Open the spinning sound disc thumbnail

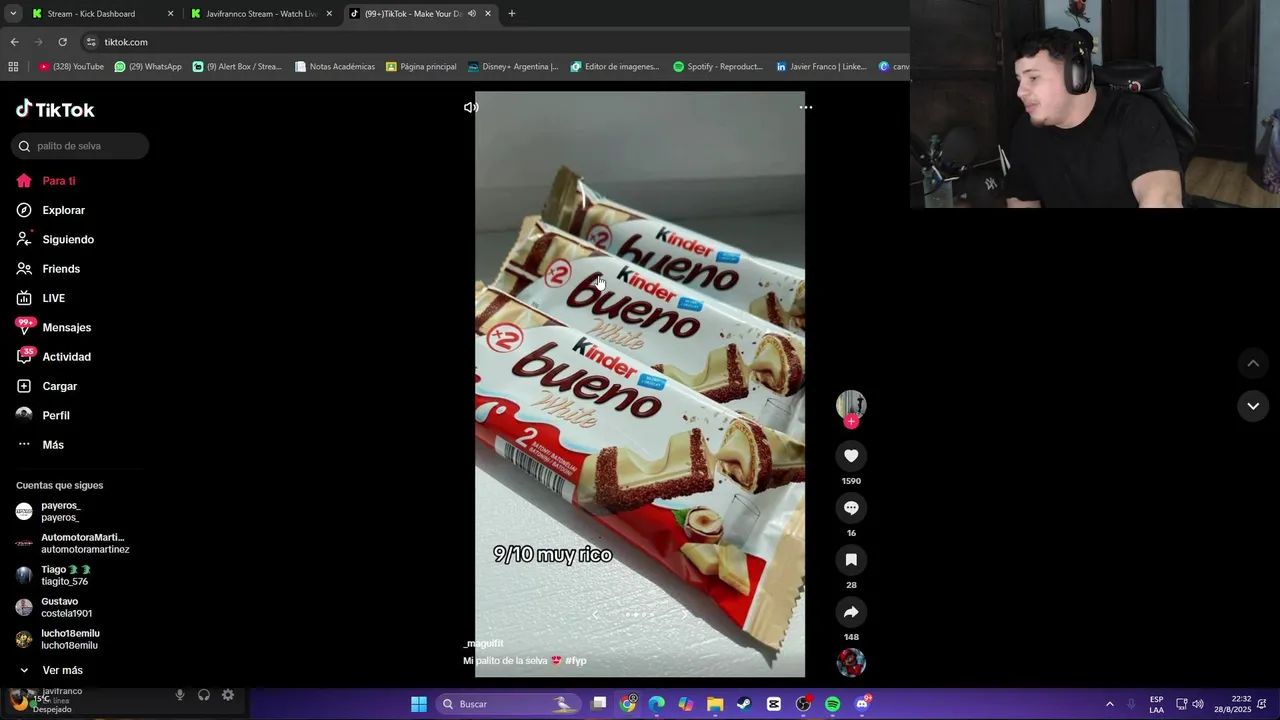pos(851,663)
